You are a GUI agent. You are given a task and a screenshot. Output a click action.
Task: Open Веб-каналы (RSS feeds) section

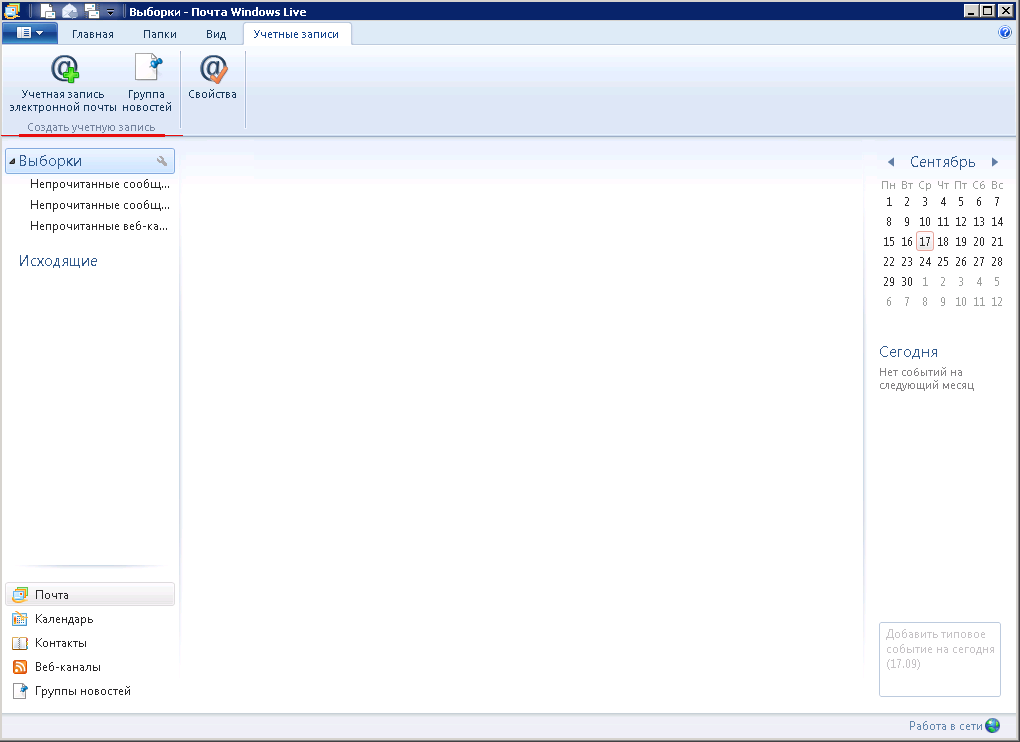pyautogui.click(x=67, y=667)
